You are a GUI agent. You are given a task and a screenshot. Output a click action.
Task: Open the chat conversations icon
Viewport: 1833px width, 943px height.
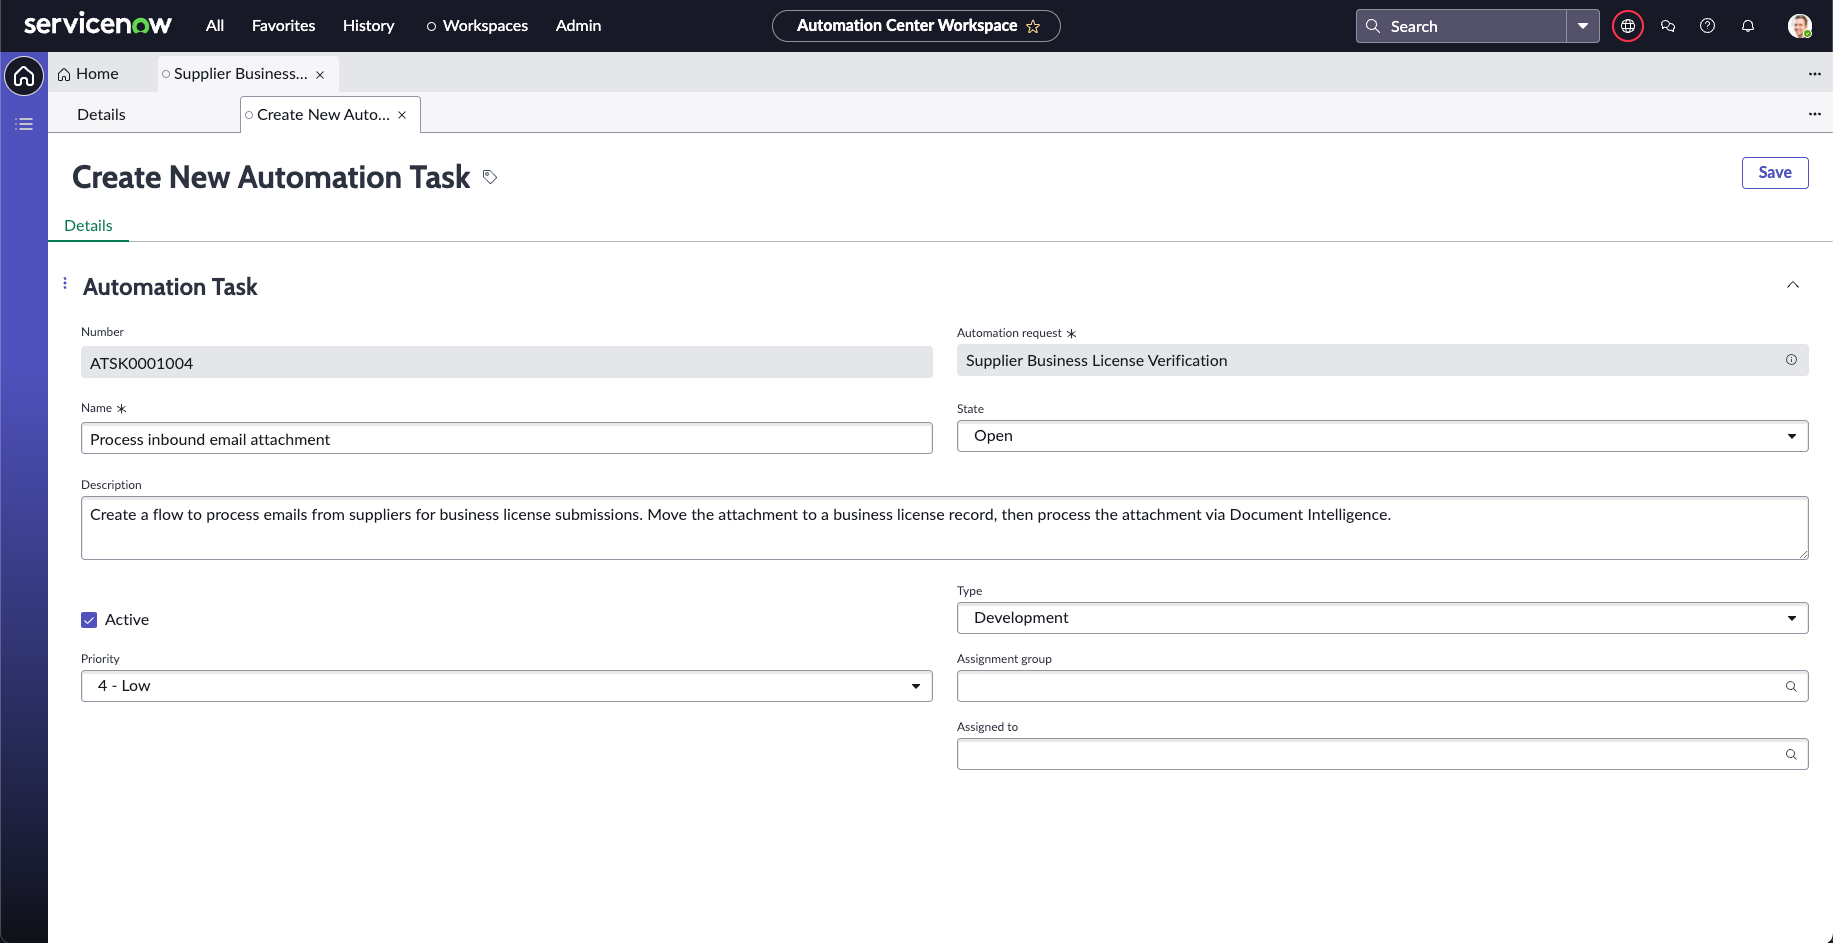coord(1667,26)
